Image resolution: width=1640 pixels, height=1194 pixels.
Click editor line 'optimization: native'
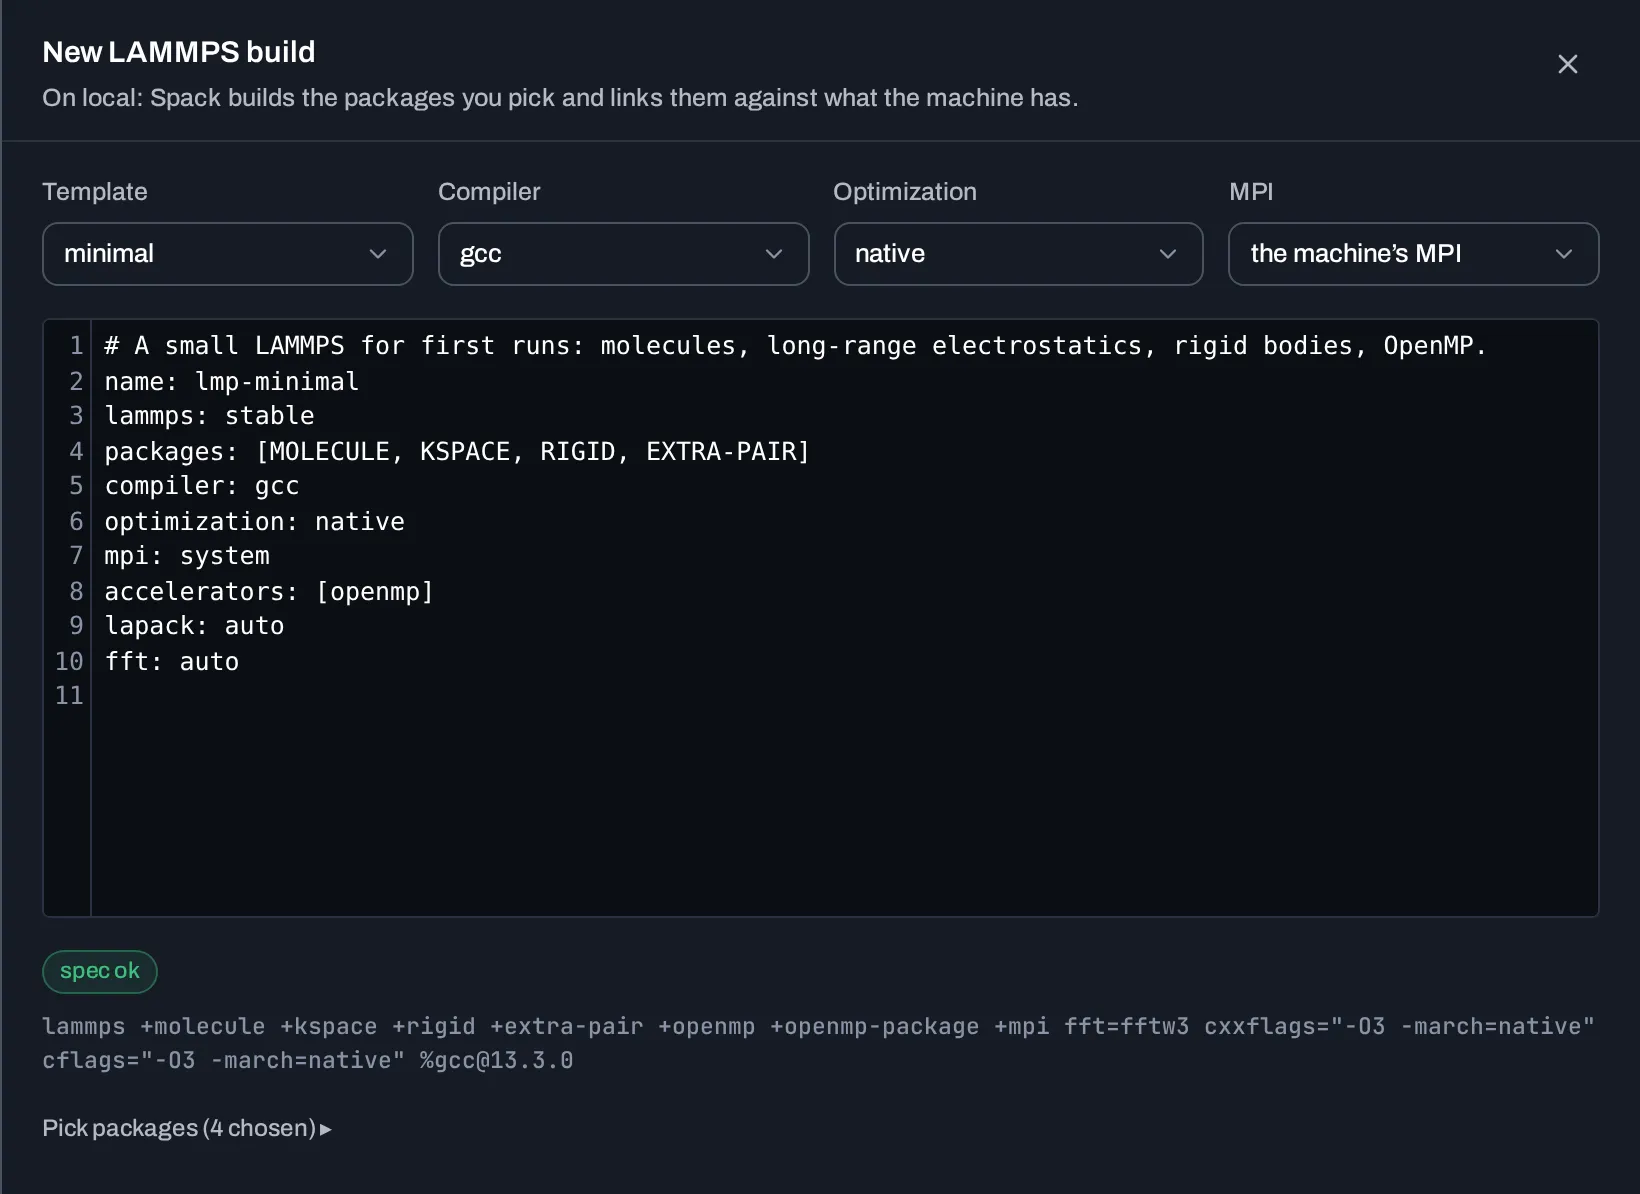[x=254, y=521]
